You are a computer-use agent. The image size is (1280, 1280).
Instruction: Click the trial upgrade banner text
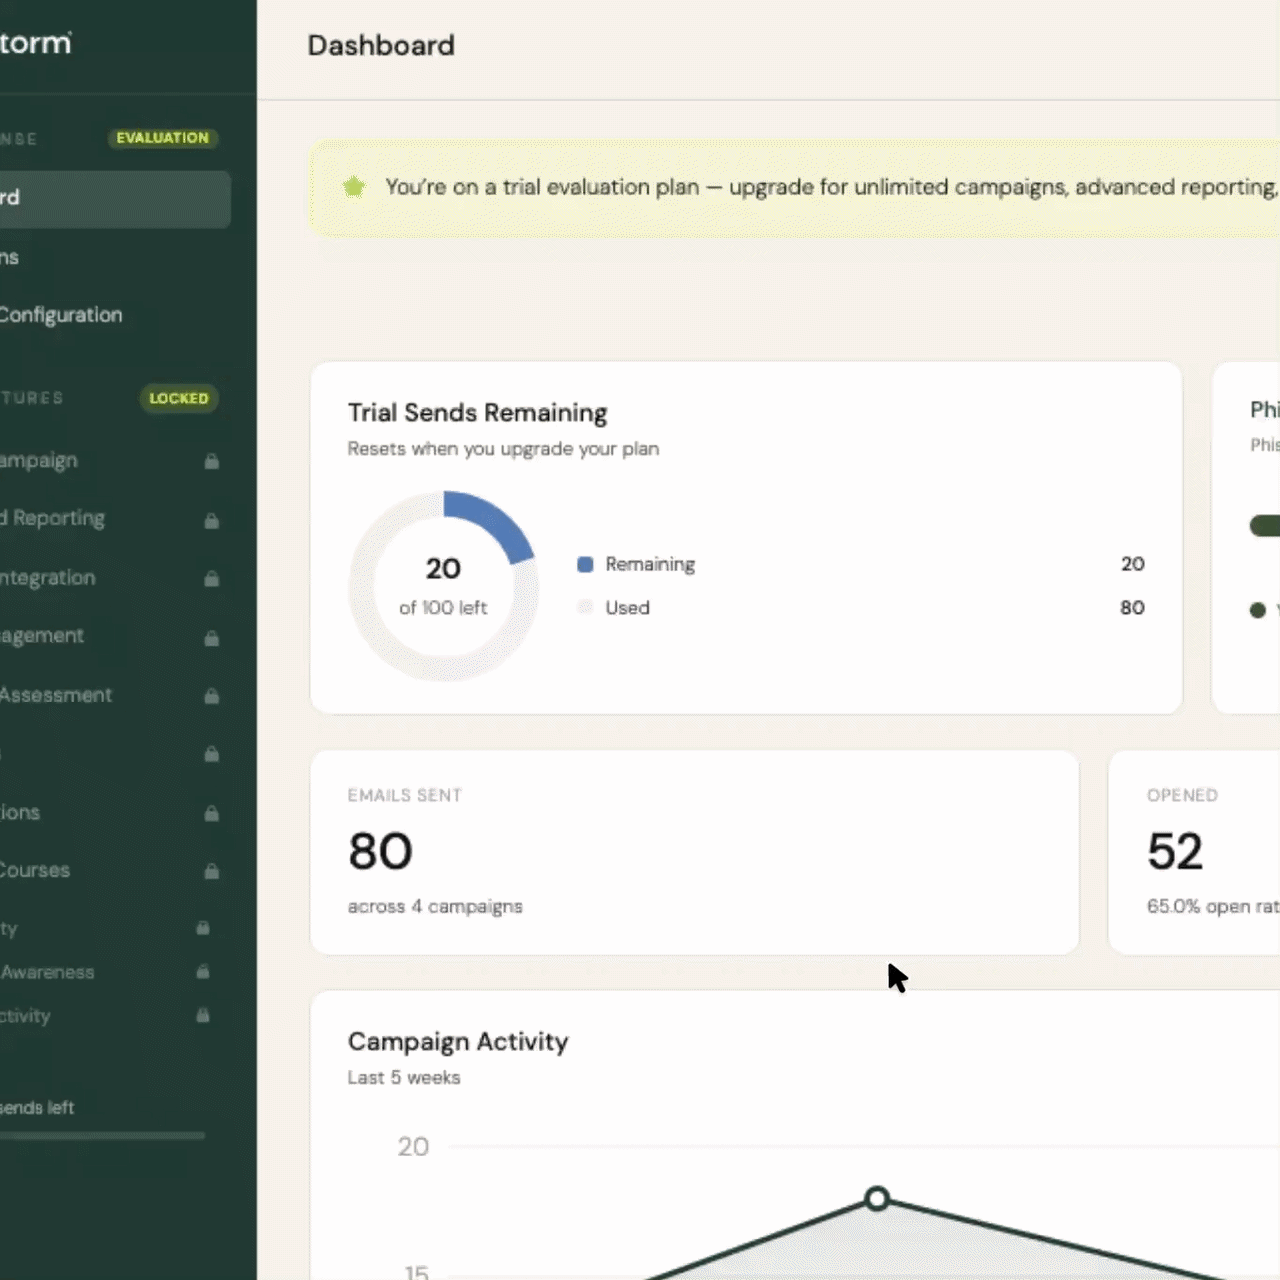pyautogui.click(x=831, y=187)
